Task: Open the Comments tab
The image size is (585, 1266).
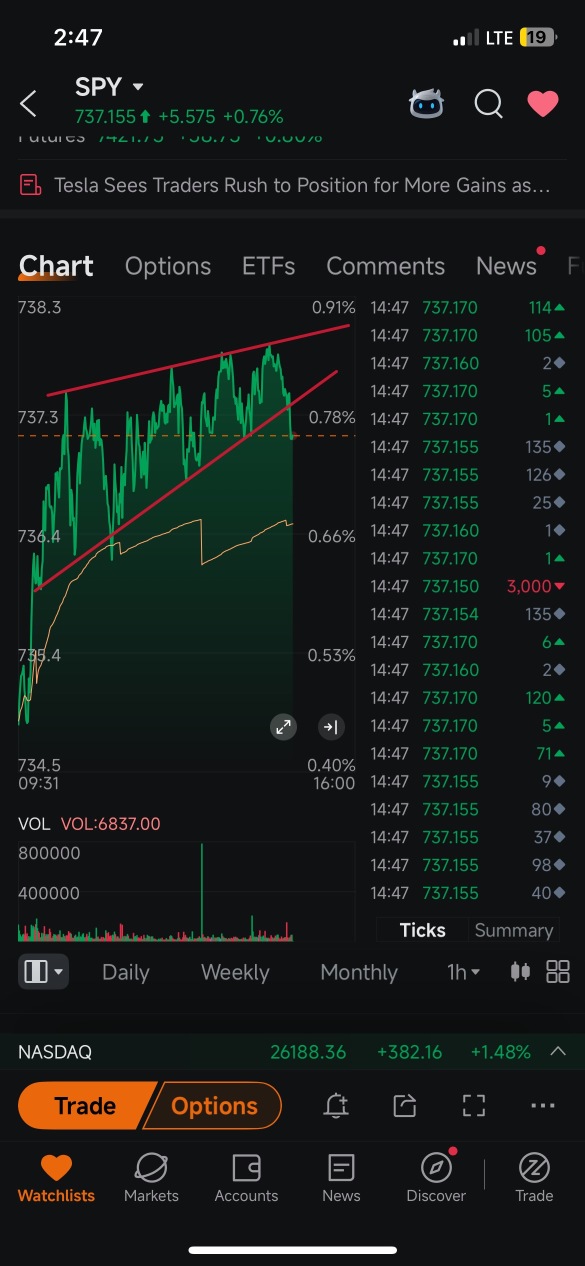Action: pyautogui.click(x=385, y=266)
